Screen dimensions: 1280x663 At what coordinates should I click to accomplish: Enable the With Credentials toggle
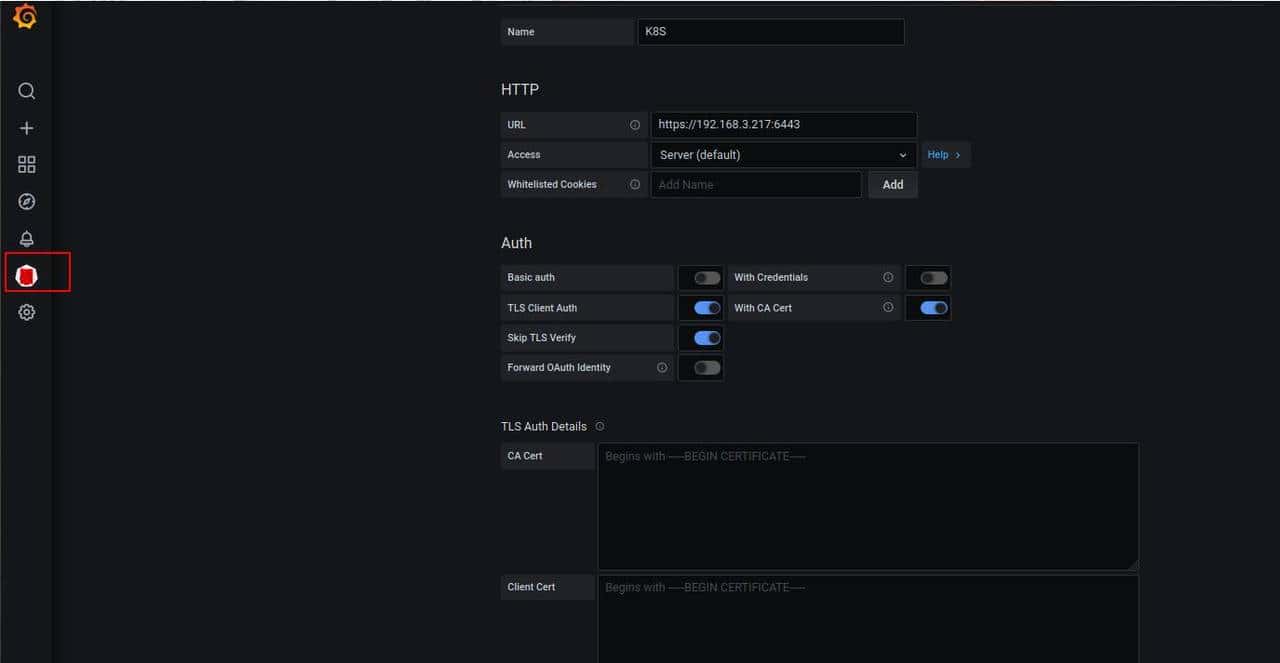tap(933, 278)
